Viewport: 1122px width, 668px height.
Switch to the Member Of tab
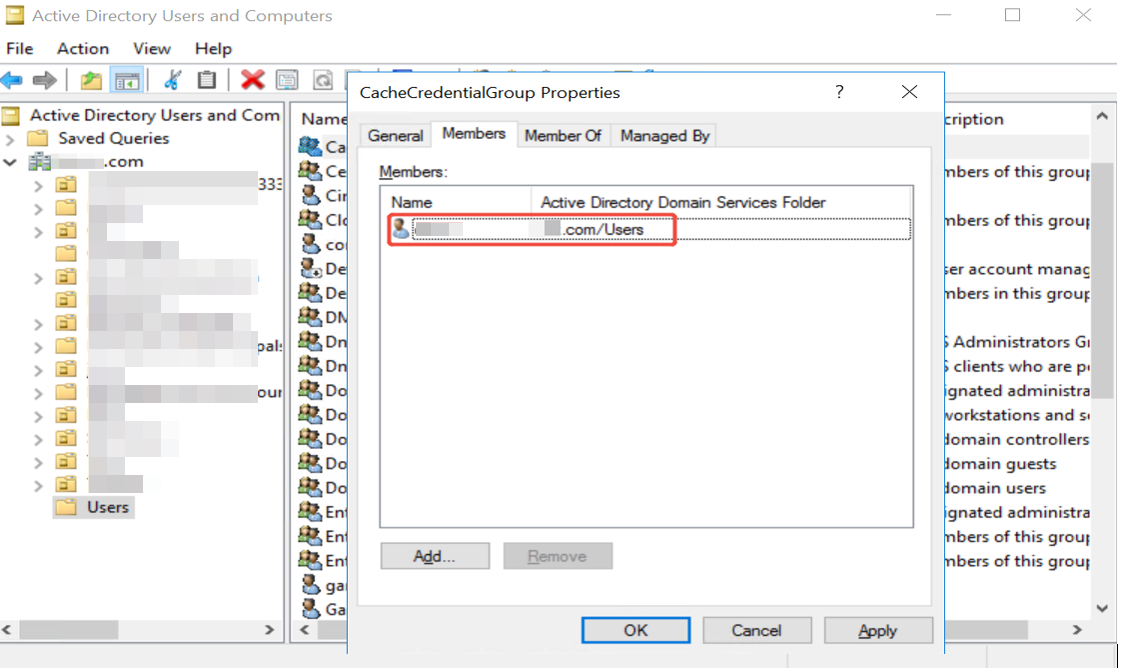562,136
